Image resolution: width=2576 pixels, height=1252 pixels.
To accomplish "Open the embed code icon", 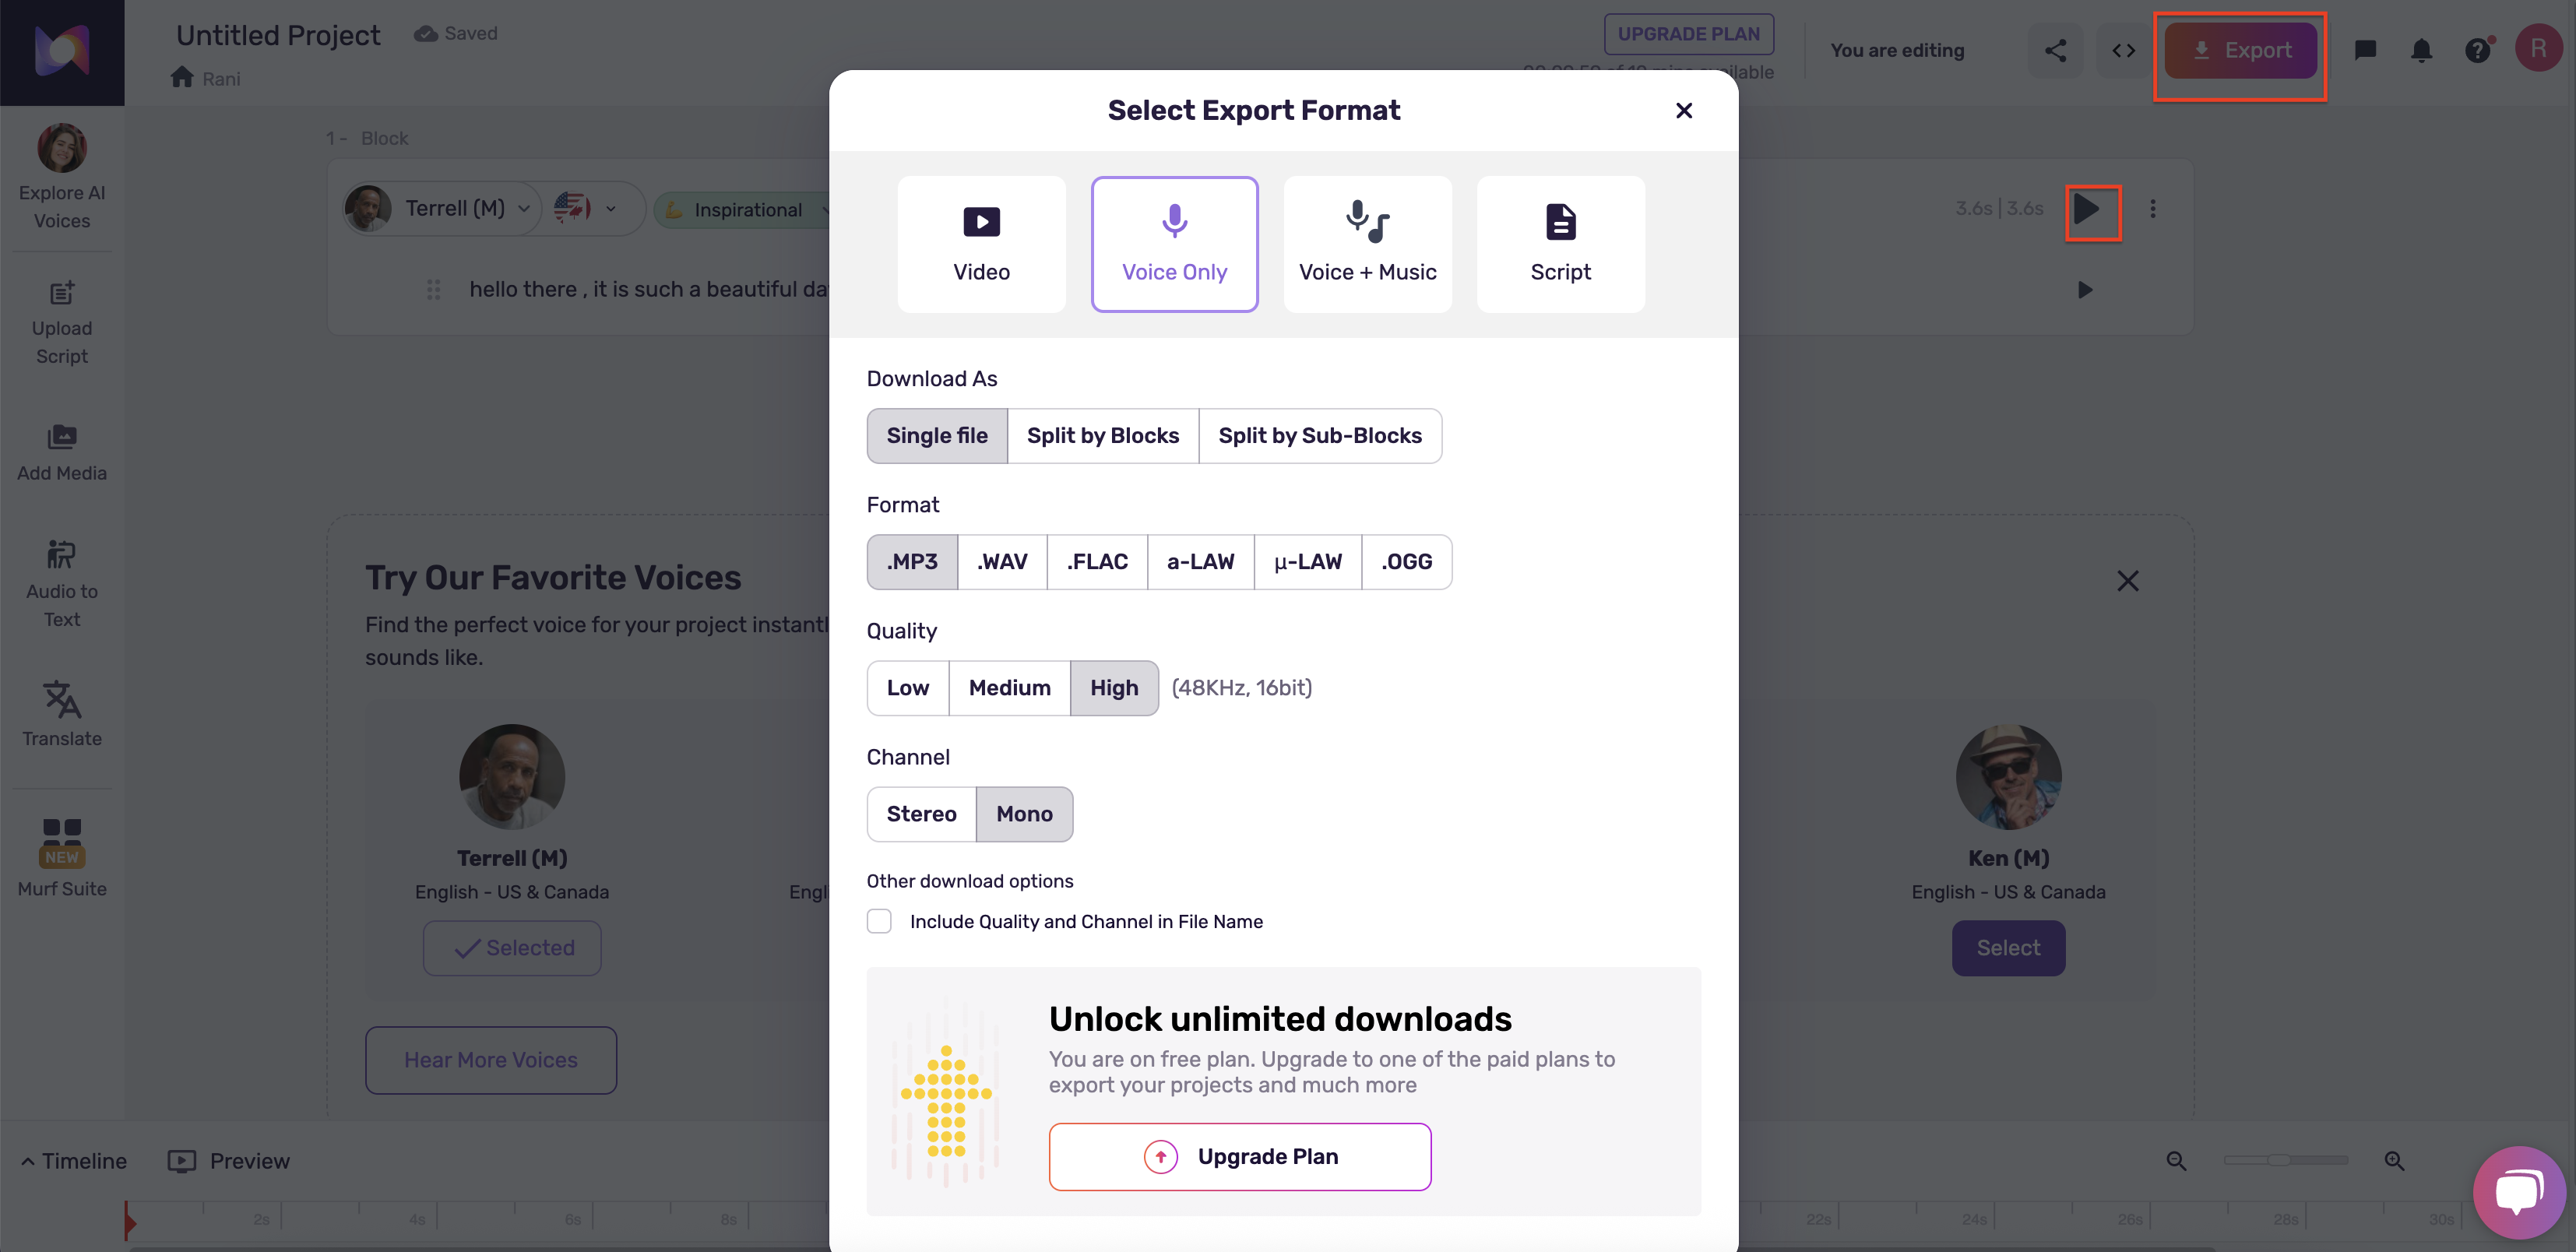I will (x=2123, y=50).
